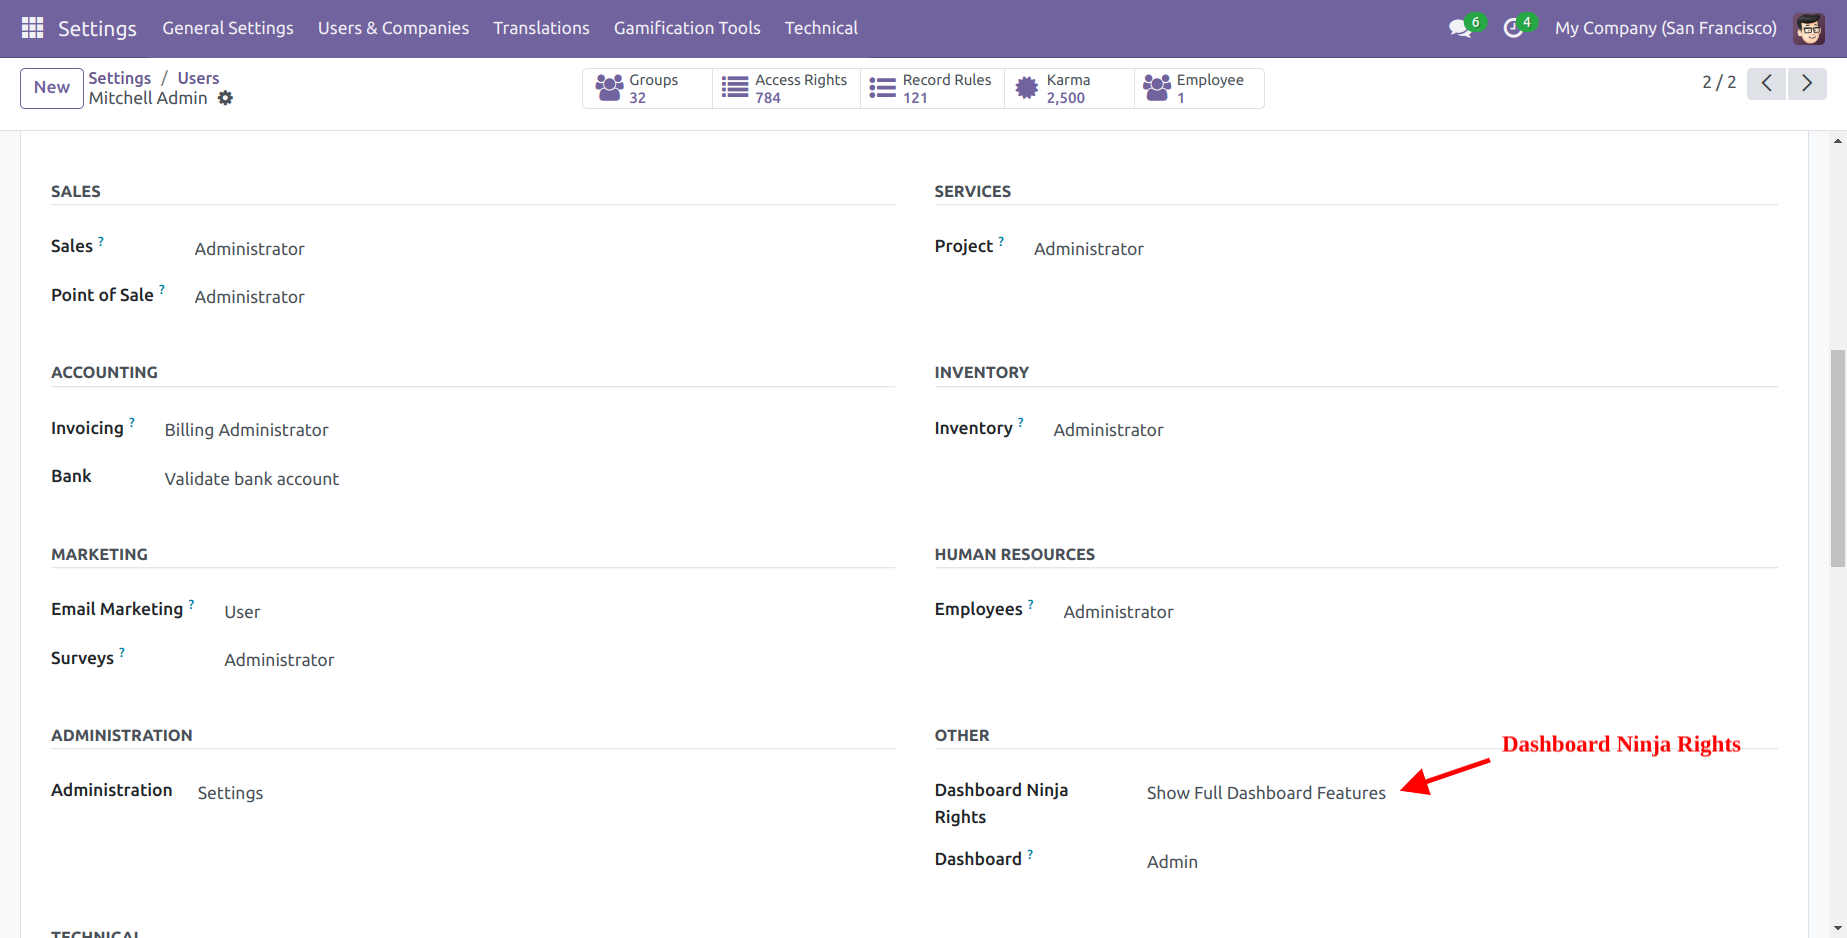Click the gear icon beside Mitchell Admin
The width and height of the screenshot is (1847, 938).
[226, 98]
